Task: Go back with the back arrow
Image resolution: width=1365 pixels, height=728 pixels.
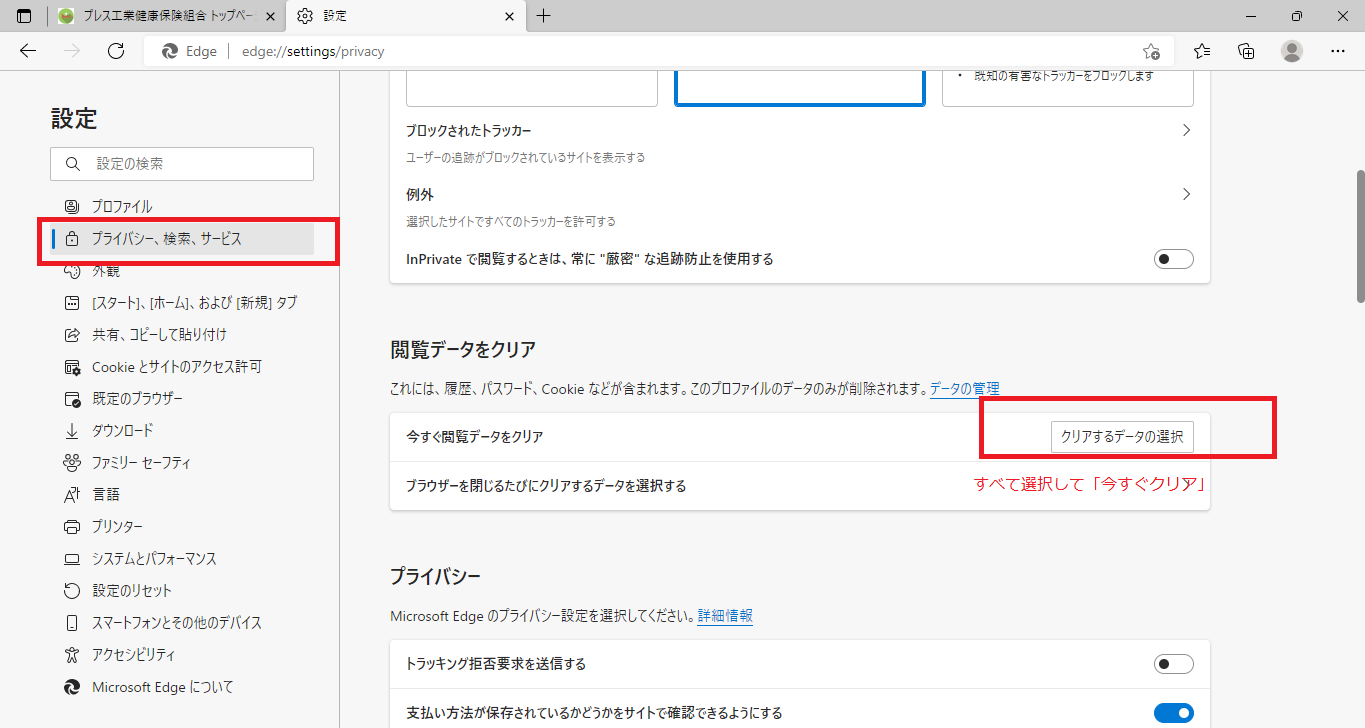Action: tap(28, 51)
